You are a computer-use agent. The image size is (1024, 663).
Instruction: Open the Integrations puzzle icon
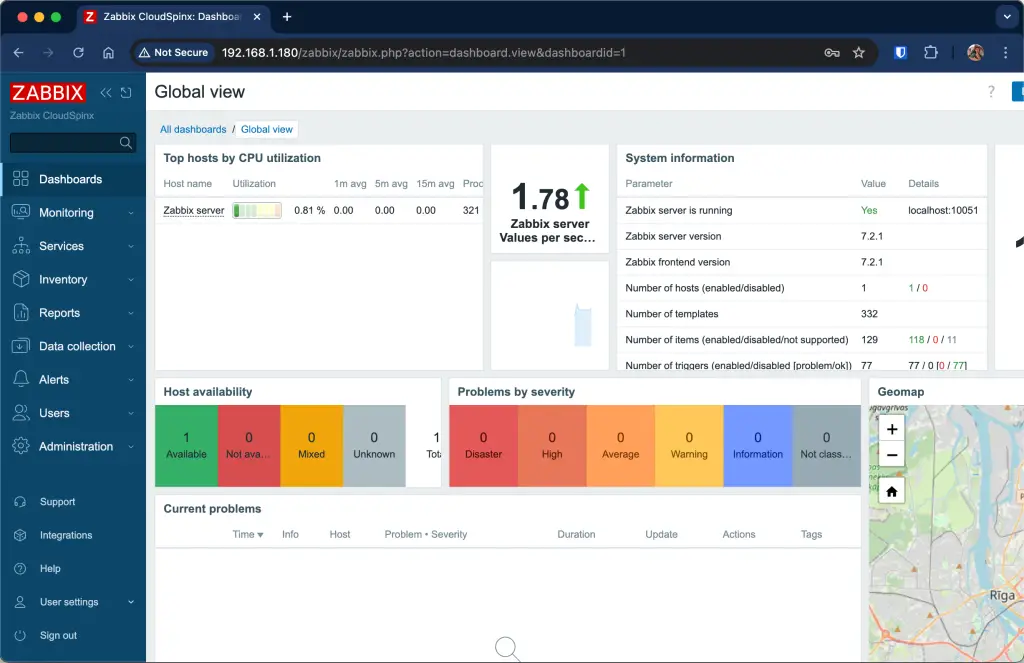21,535
